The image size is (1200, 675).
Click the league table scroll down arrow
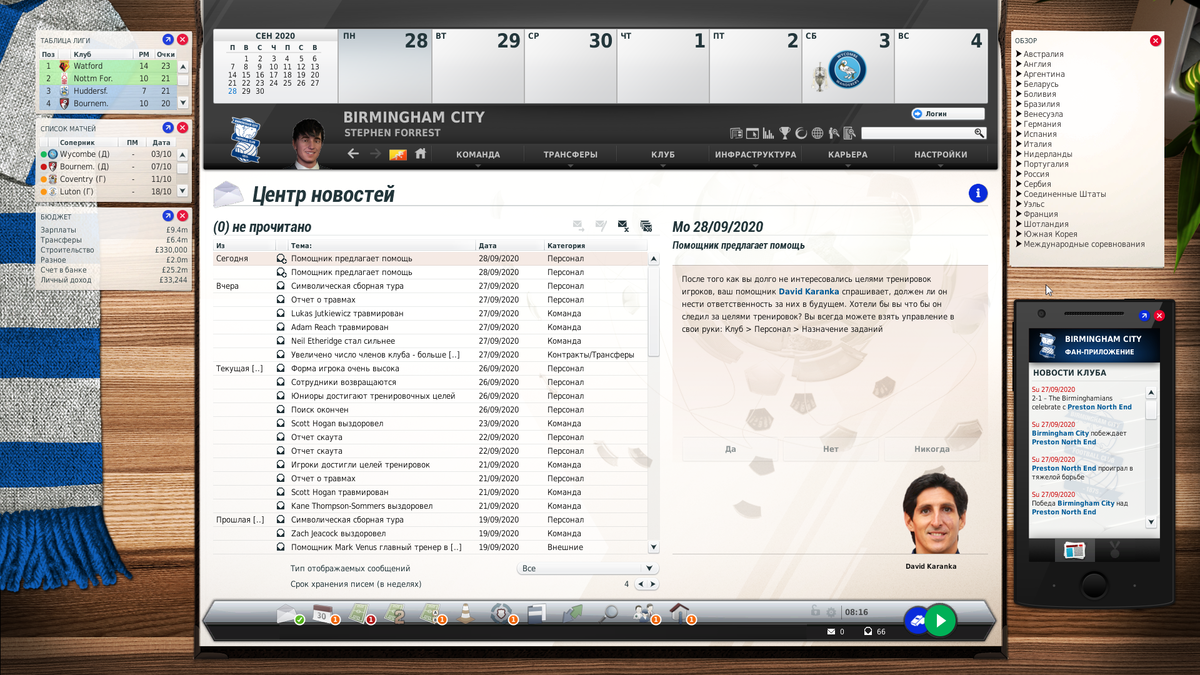(183, 103)
